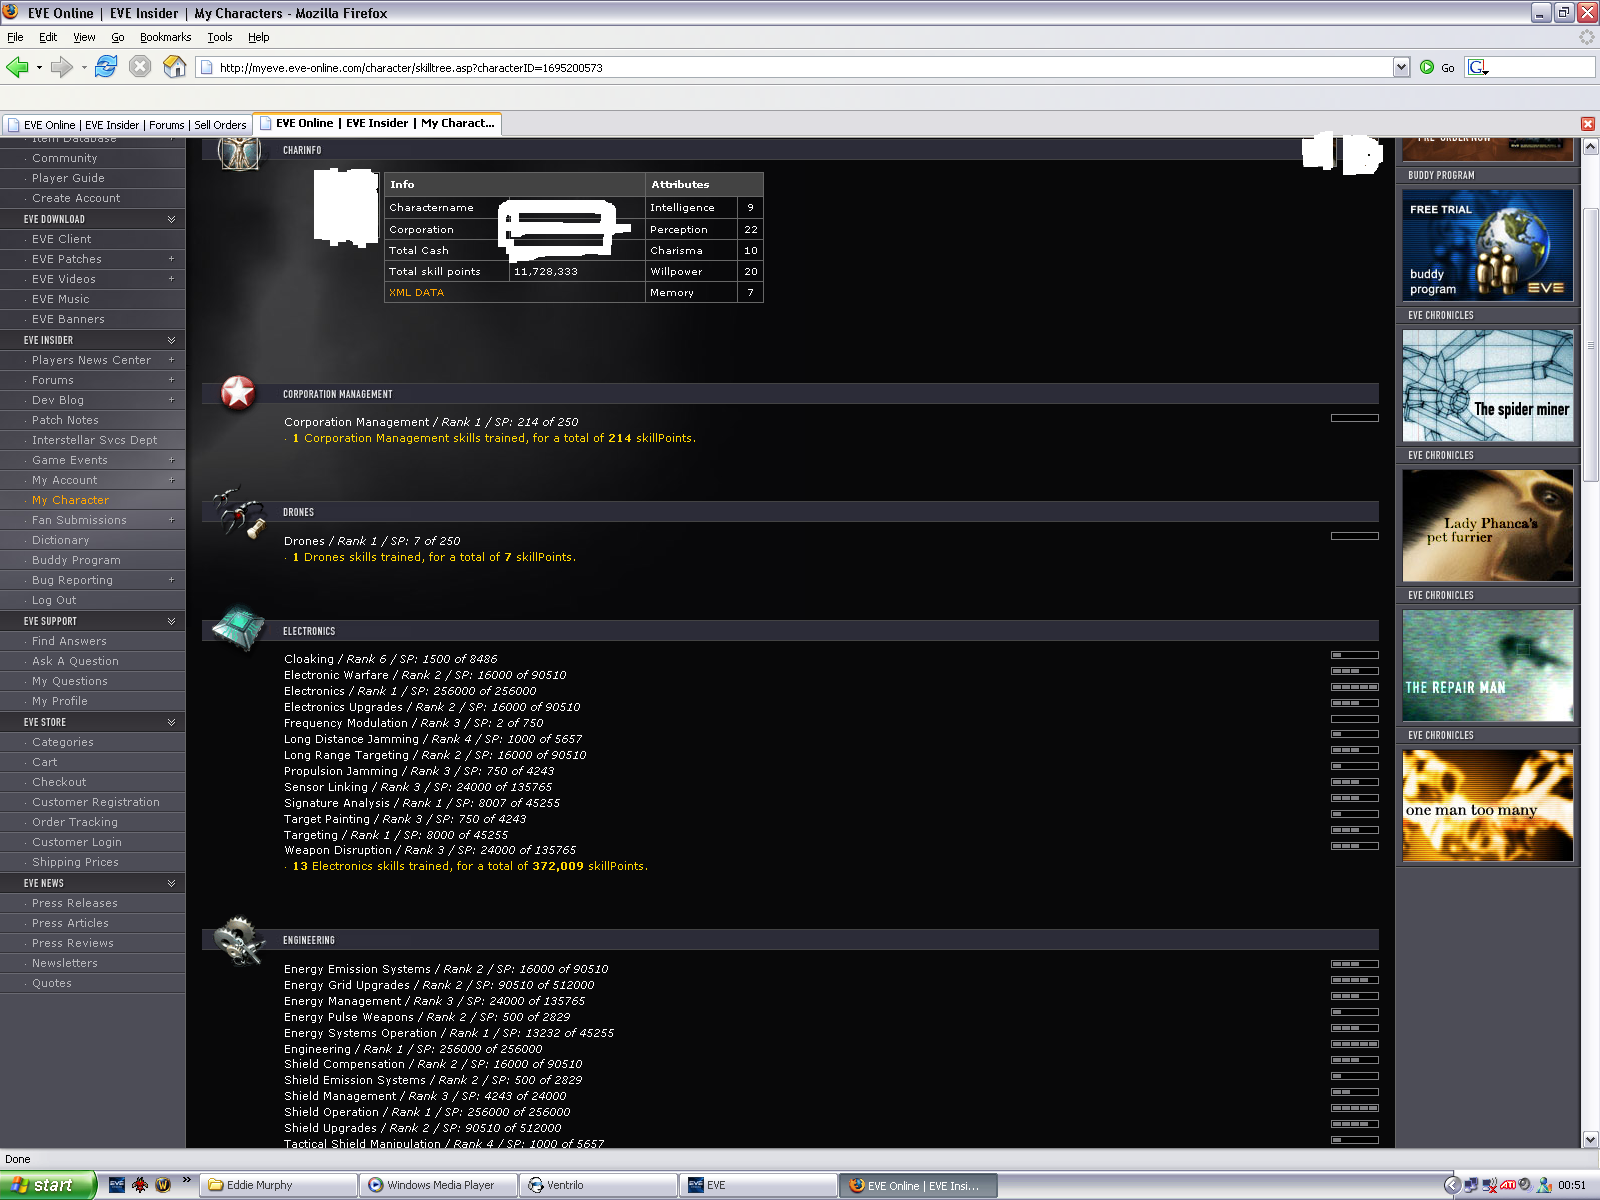1600x1200 pixels.
Task: Click the Cloaking skill progress bar
Action: [1355, 655]
